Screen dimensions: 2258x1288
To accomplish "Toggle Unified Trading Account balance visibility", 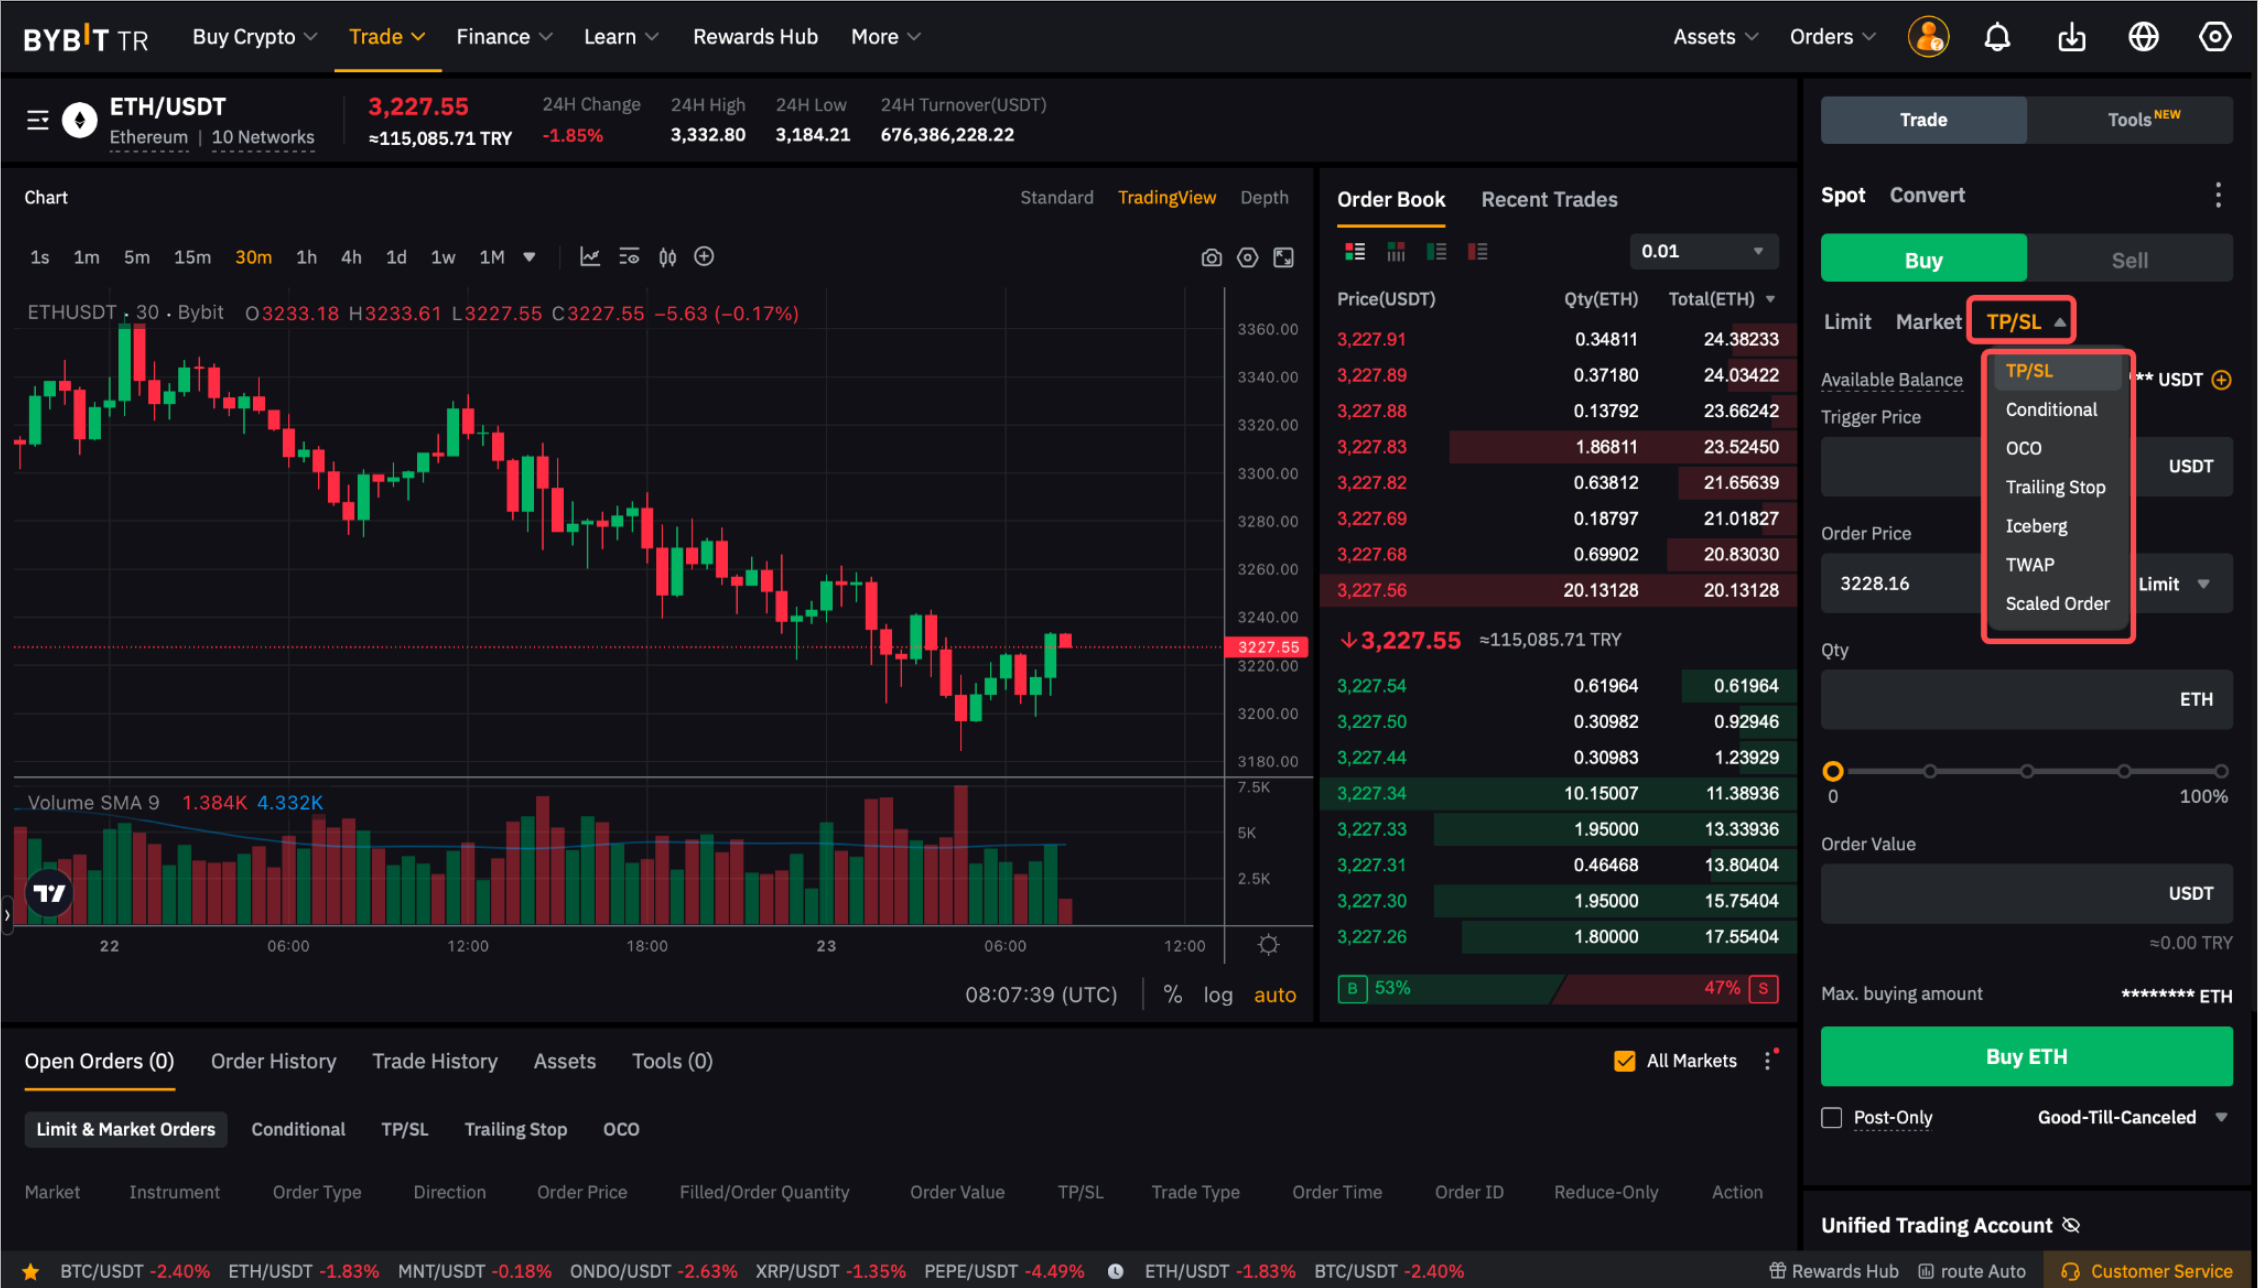I will [2071, 1225].
